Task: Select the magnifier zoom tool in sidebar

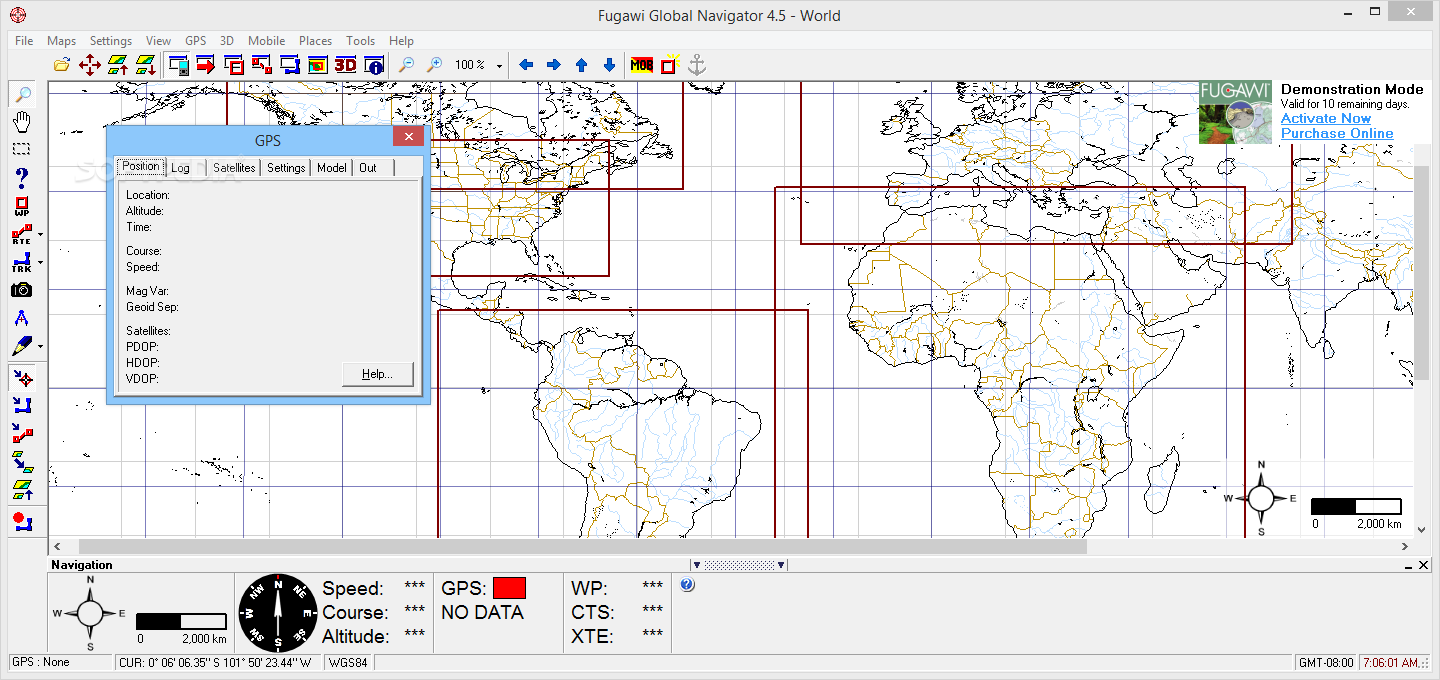Action: tap(21, 95)
